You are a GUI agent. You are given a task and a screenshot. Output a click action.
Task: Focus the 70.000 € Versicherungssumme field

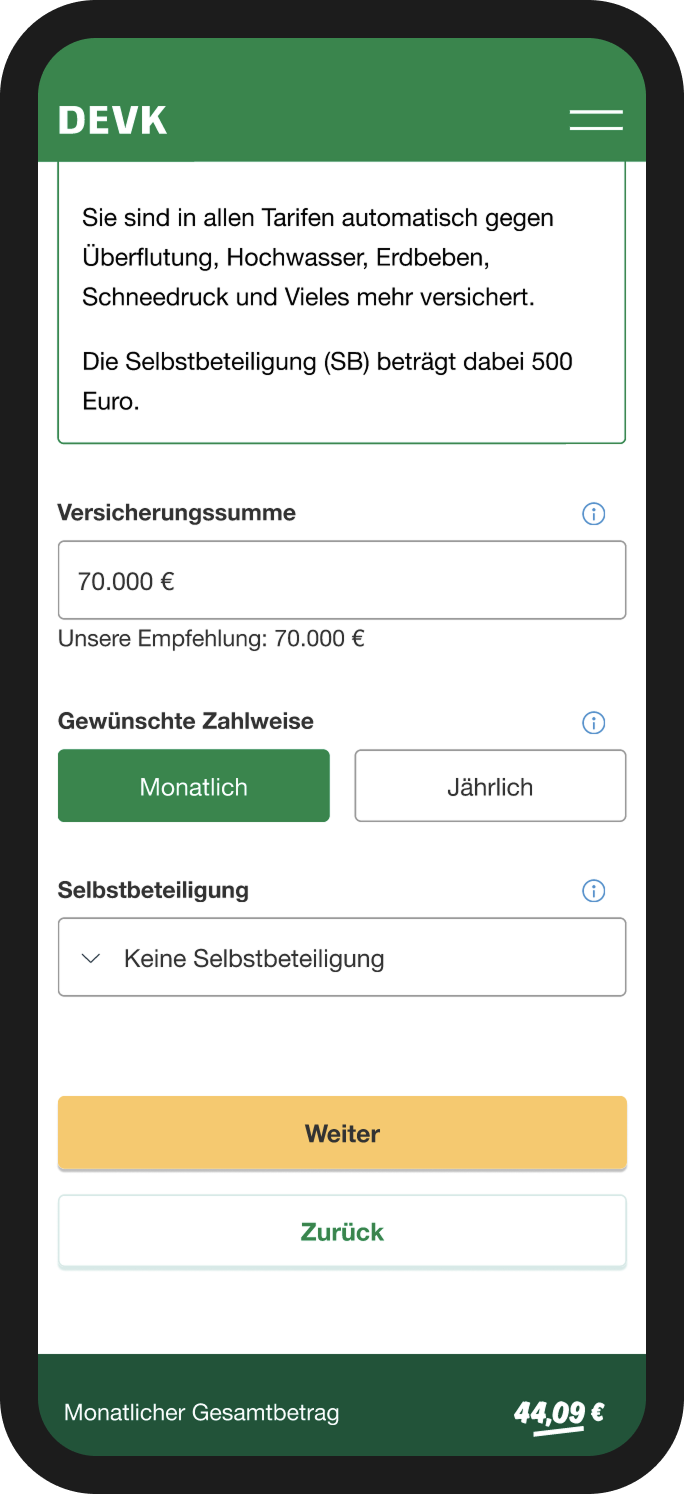[342, 581]
